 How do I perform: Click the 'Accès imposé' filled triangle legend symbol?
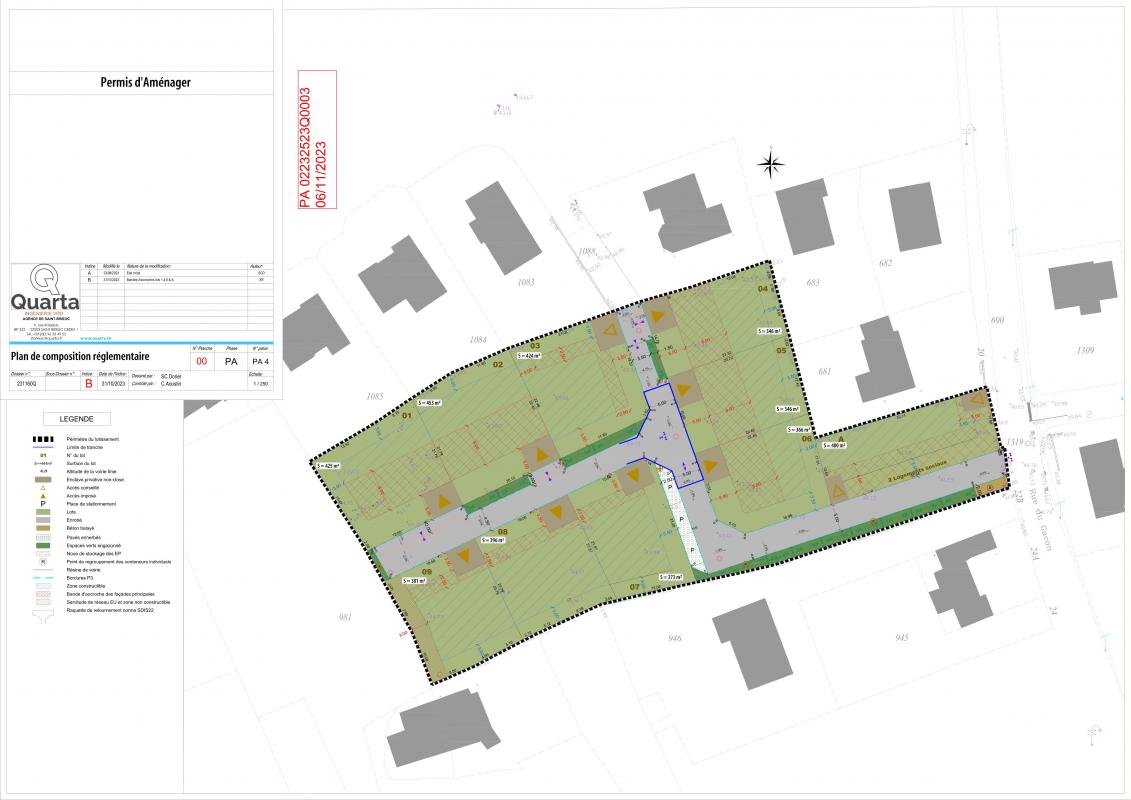(43, 496)
